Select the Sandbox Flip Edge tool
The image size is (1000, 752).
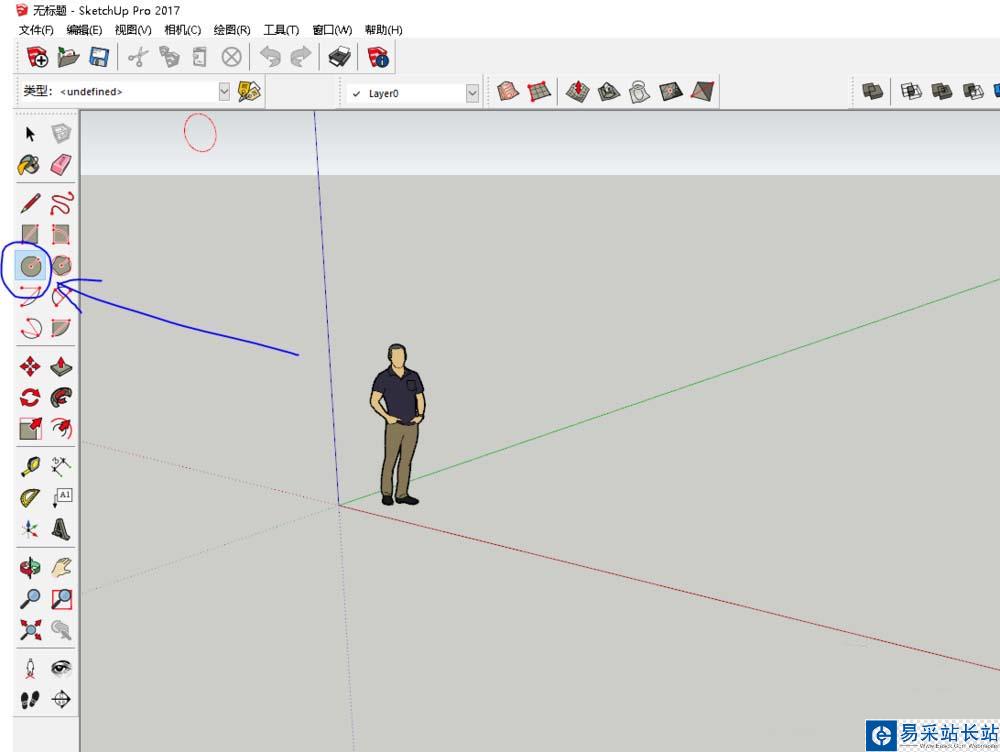702,91
